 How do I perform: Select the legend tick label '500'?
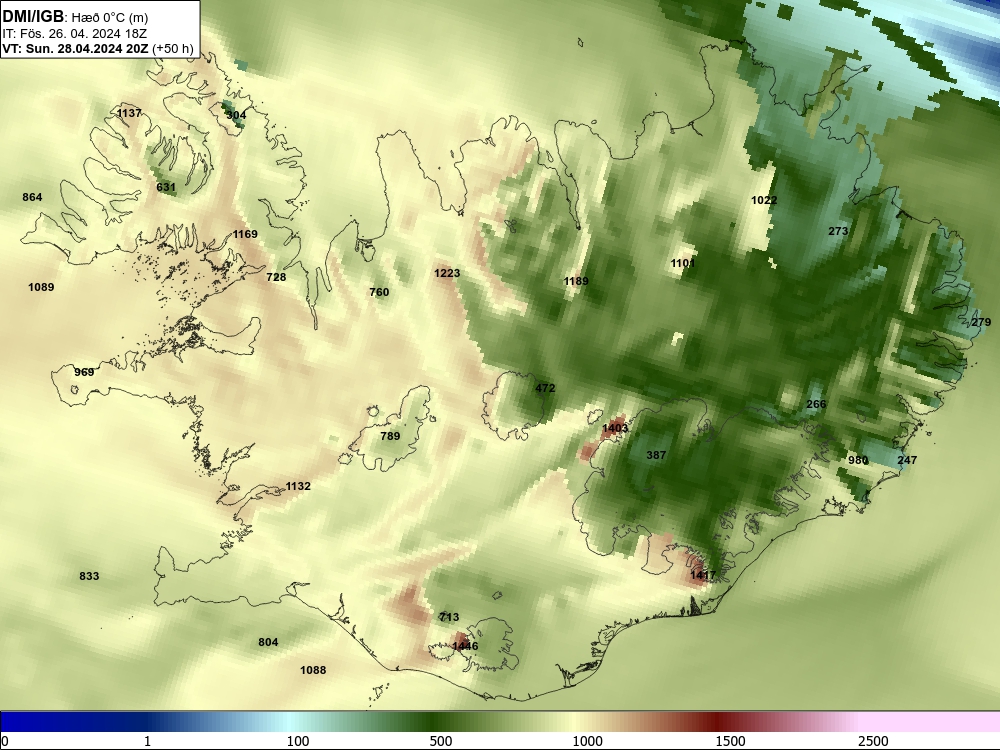point(441,741)
